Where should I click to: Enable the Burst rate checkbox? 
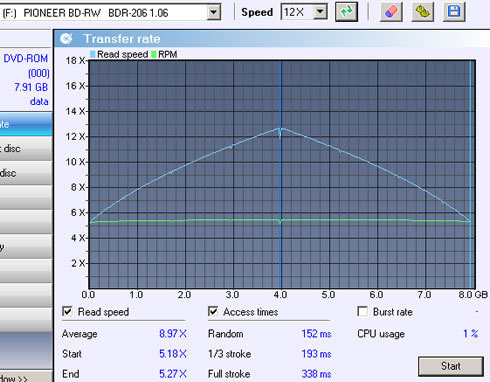pyautogui.click(x=362, y=312)
